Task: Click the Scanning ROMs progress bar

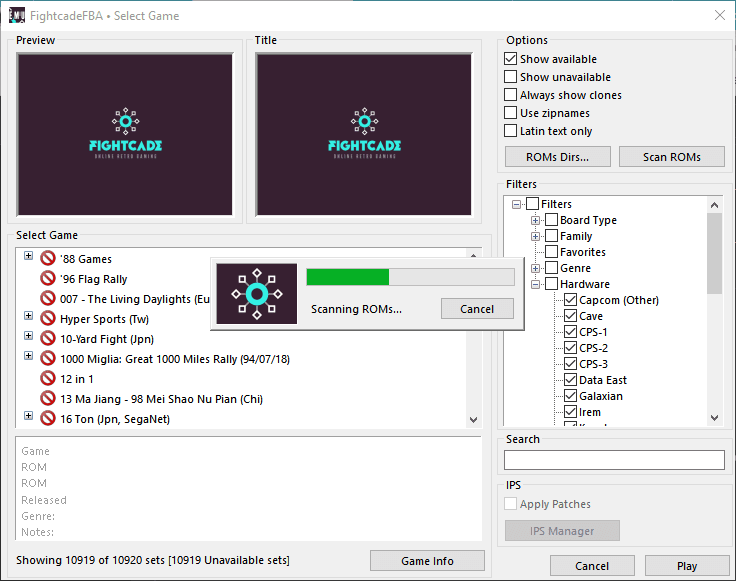Action: click(410, 277)
